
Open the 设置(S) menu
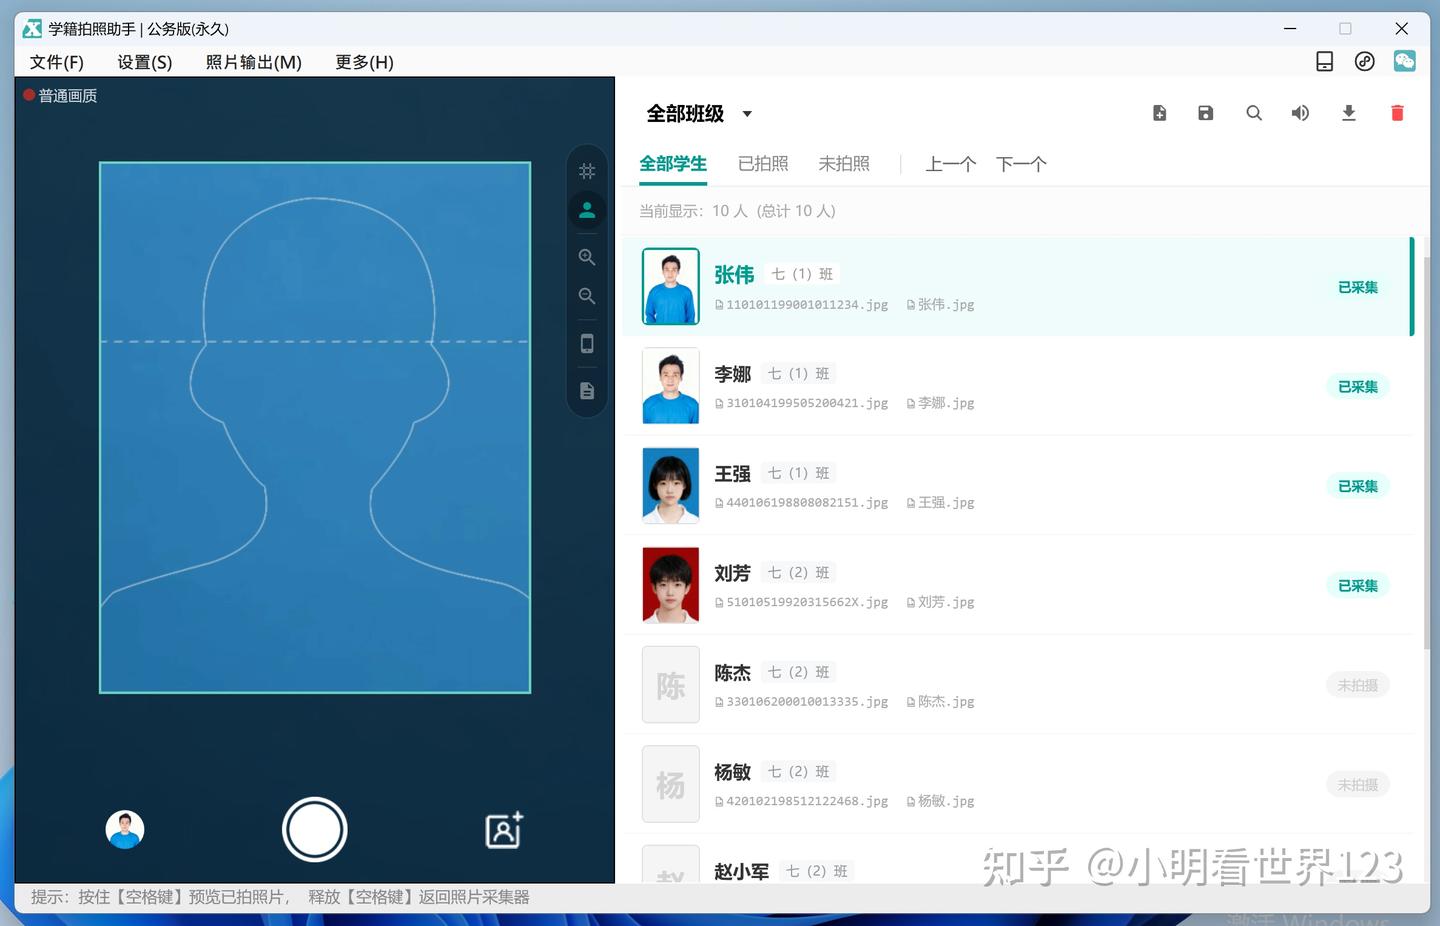(145, 62)
